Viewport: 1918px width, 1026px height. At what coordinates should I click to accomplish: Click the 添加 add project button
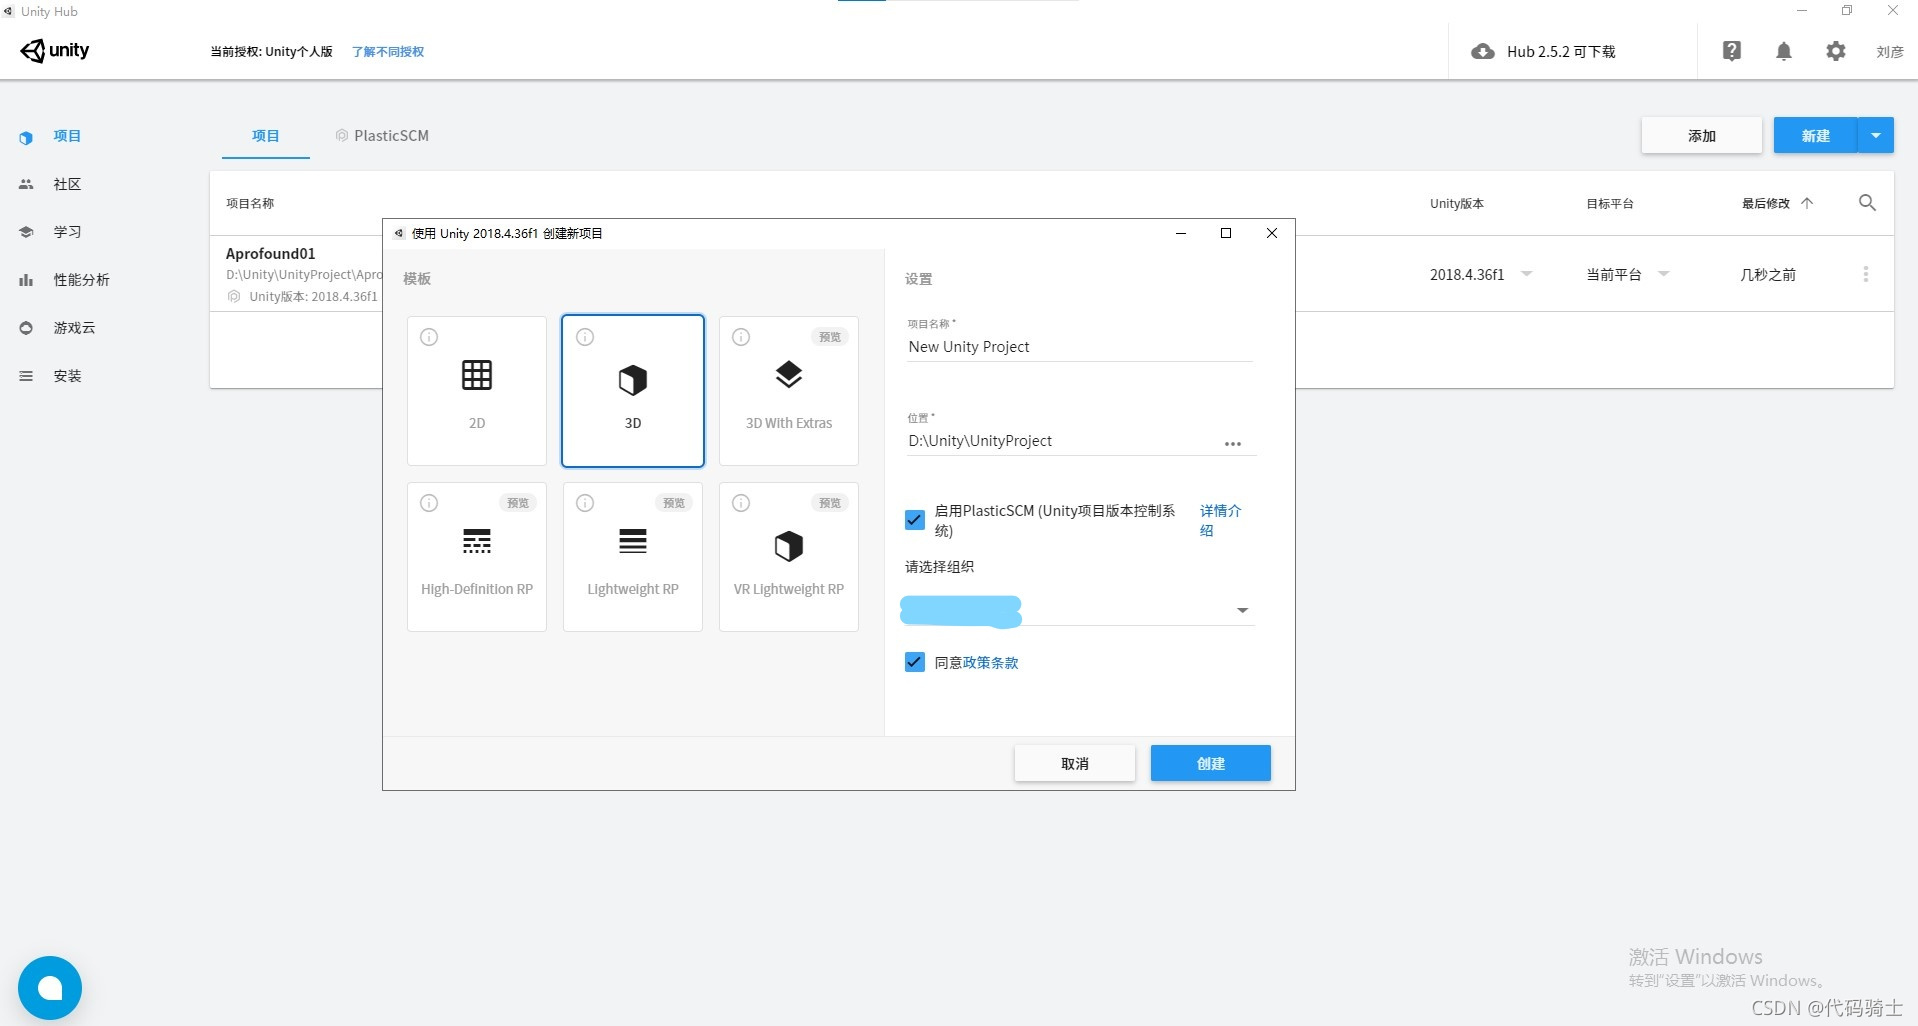1702,136
